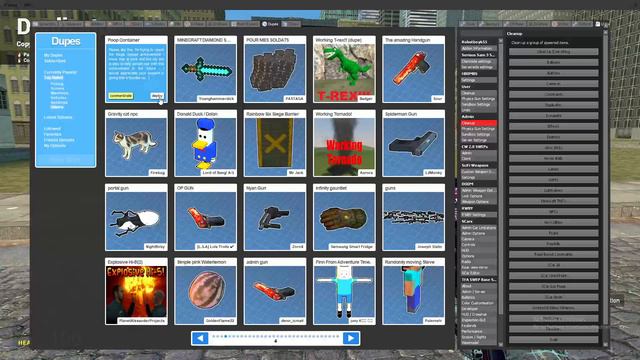The height and width of the screenshot is (360, 640).
Task: Pick the Rainbow Six Siege Barrier dupe
Action: point(275,143)
